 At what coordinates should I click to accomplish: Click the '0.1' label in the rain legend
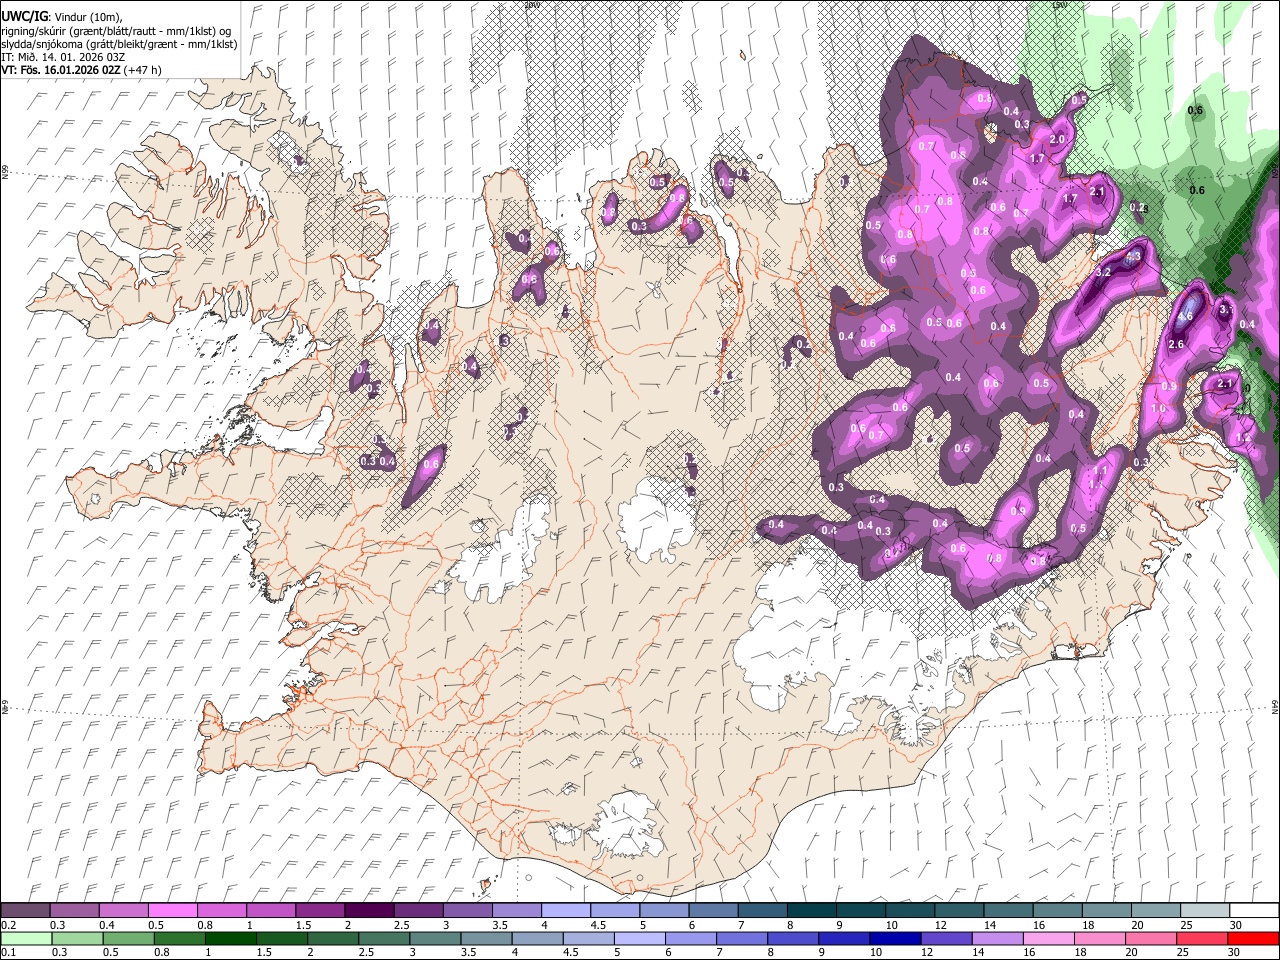click(x=8, y=953)
